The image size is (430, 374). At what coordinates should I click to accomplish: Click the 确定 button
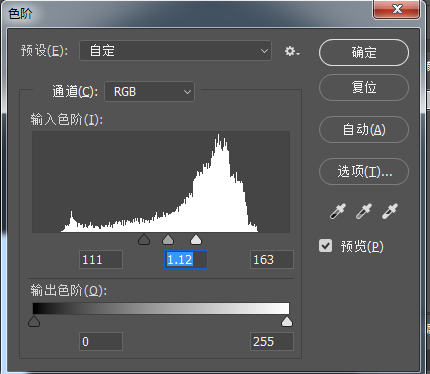(364, 52)
